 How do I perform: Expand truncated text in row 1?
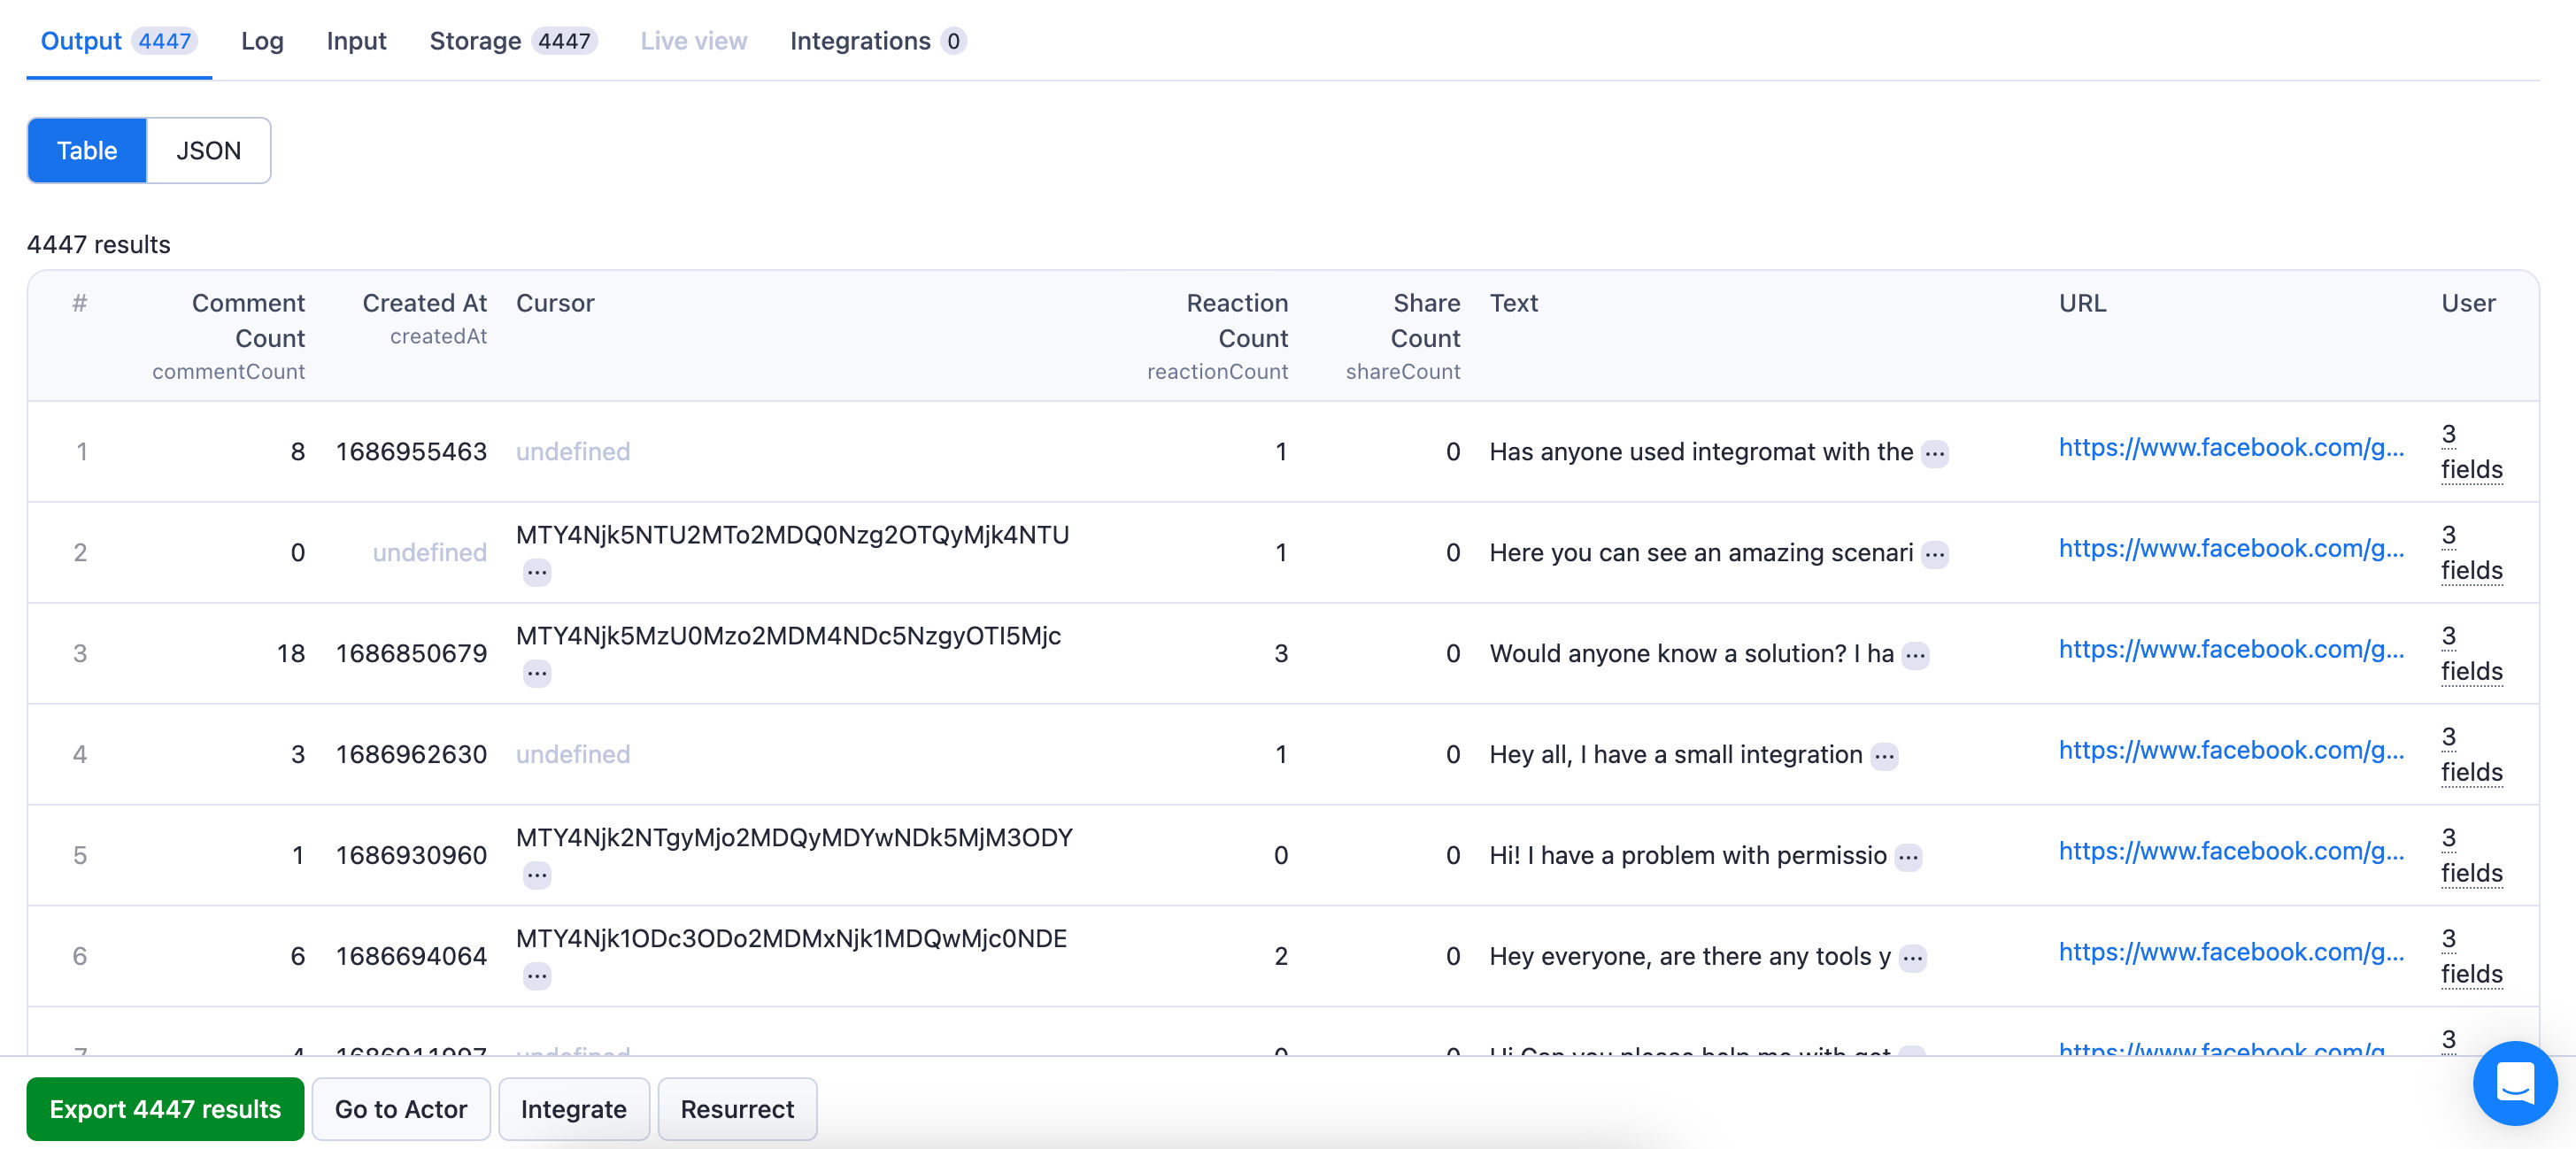click(1935, 453)
